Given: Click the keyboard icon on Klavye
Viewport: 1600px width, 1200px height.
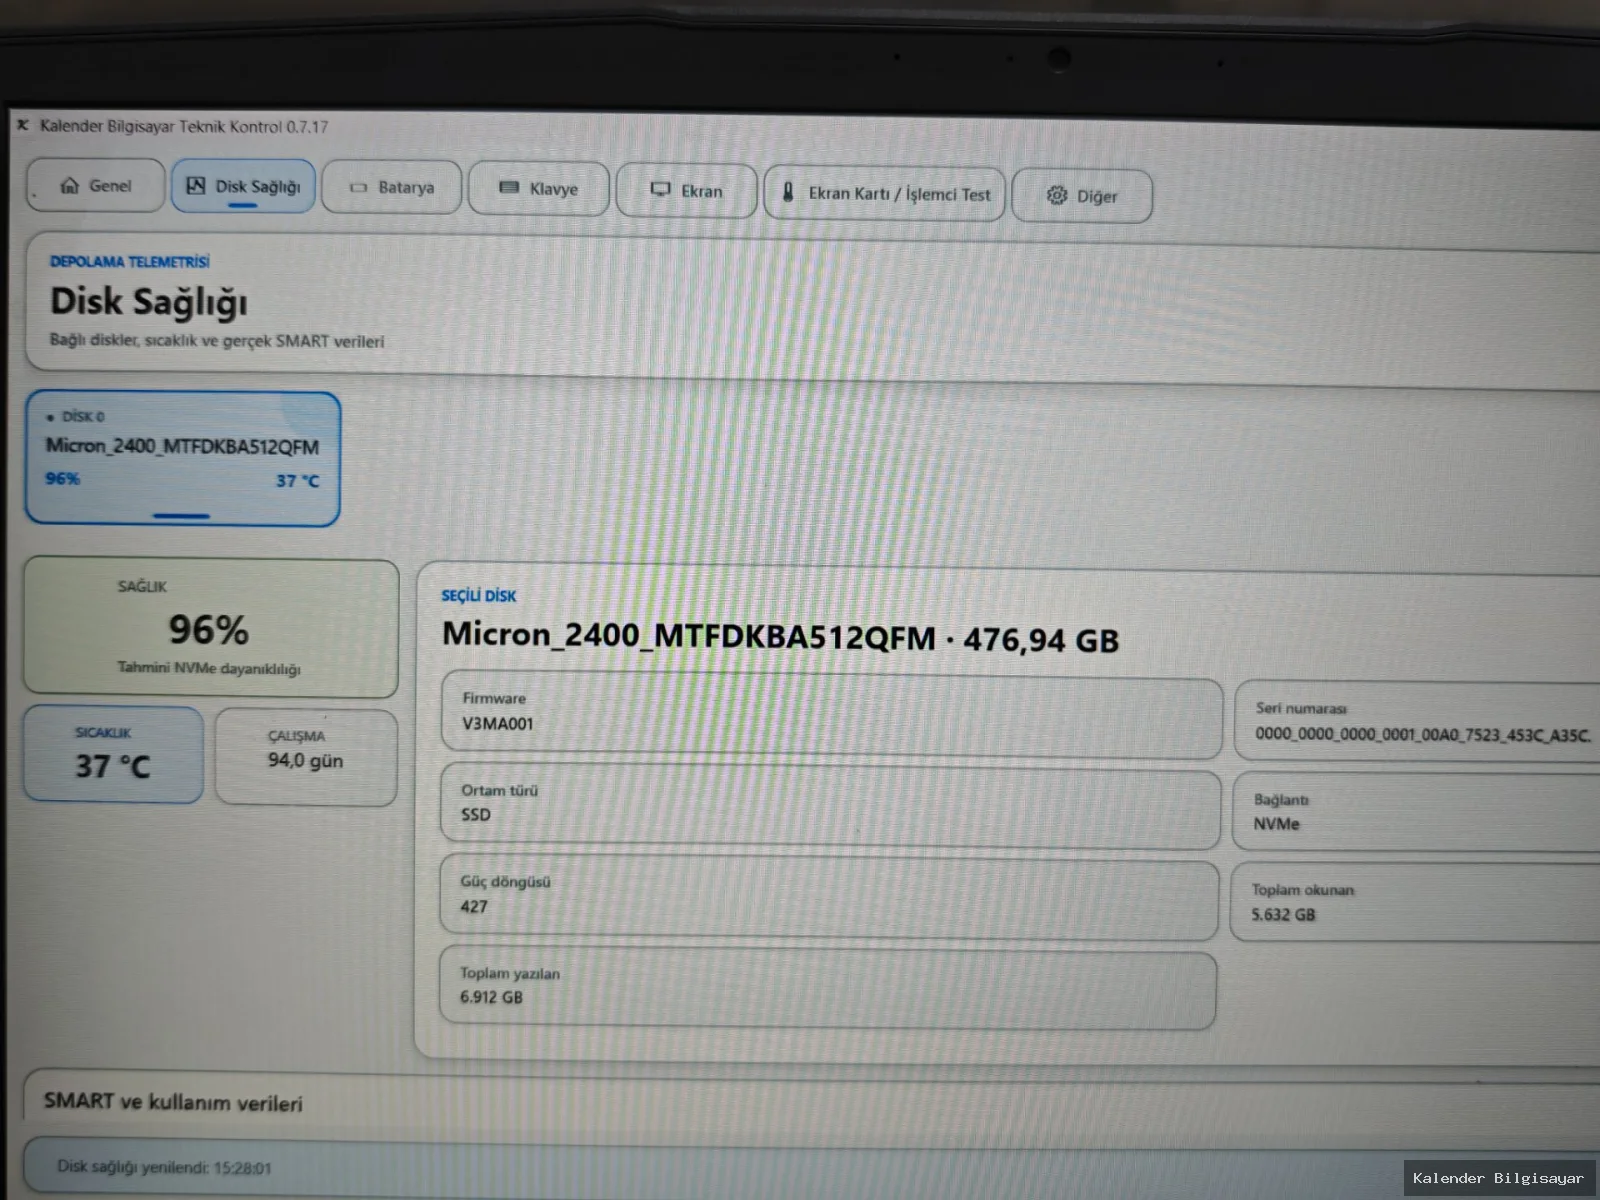Looking at the screenshot, I should point(509,188).
